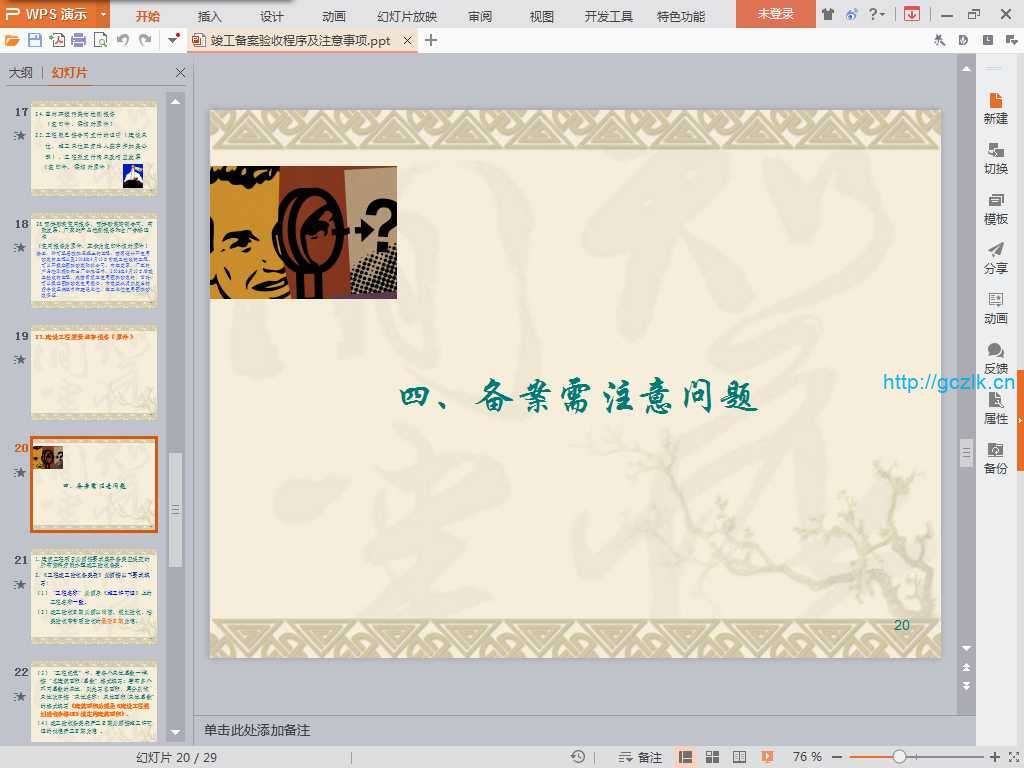Click the Print icon
Viewport: 1024px width, 768px height.
point(78,40)
